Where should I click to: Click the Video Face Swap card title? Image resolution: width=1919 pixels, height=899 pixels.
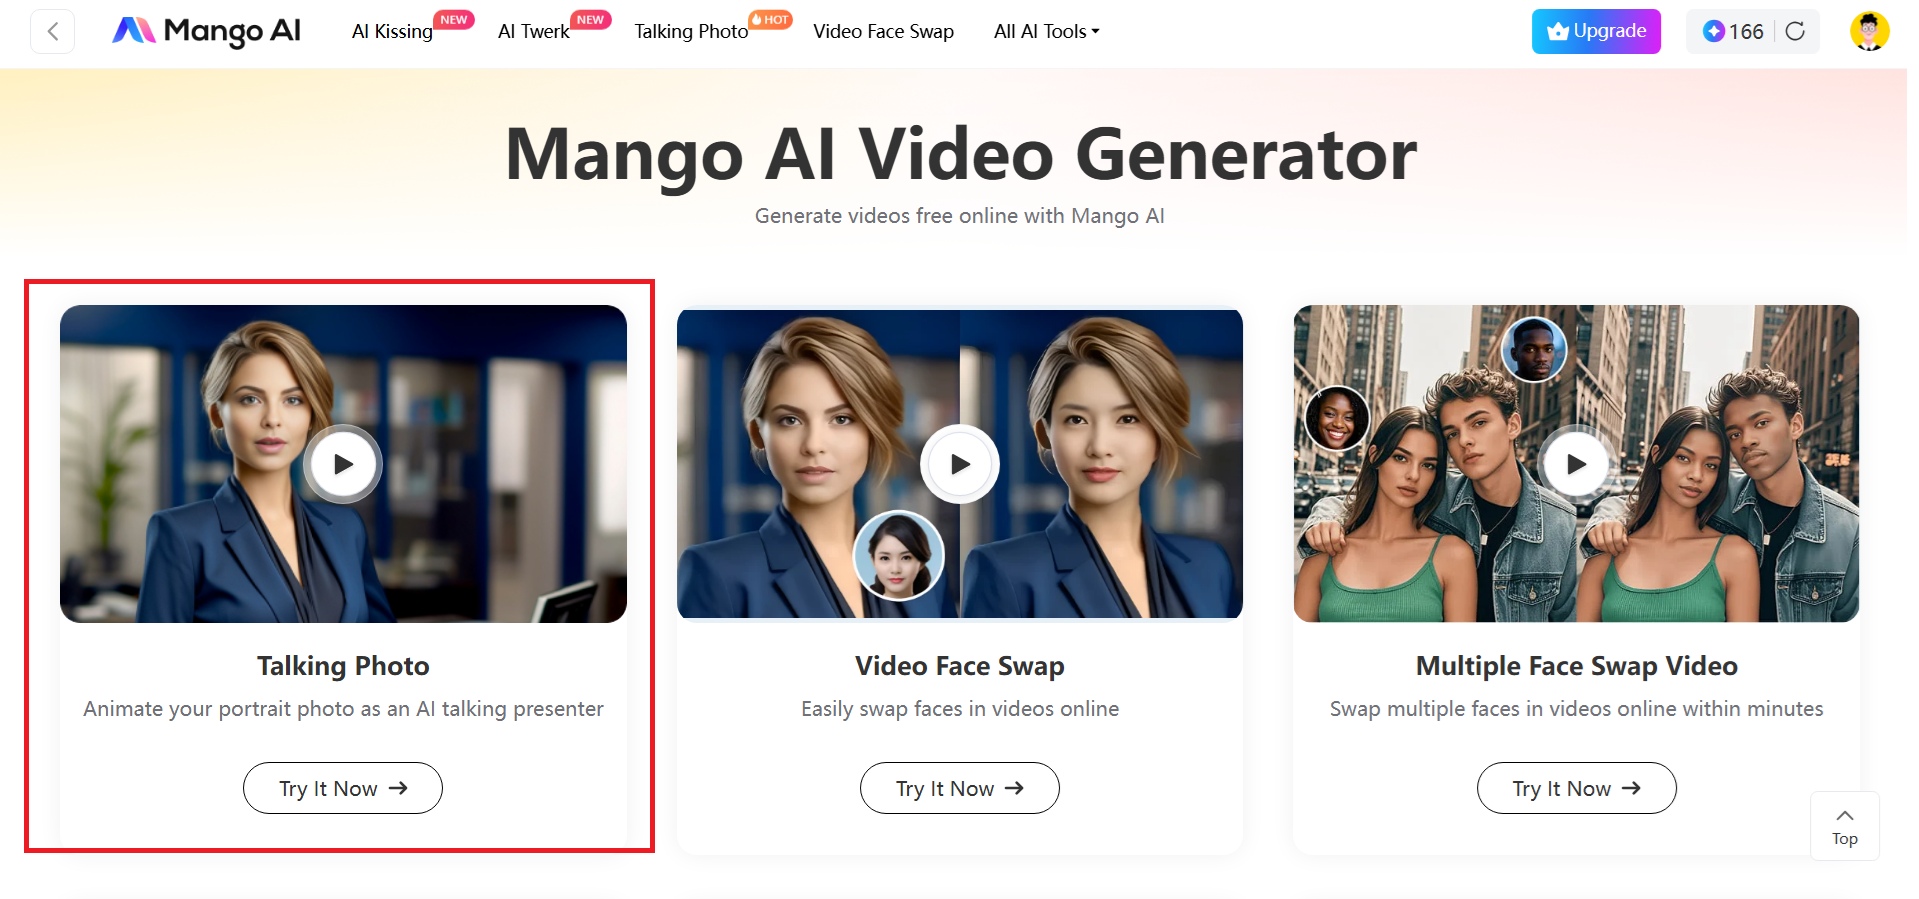(x=960, y=666)
